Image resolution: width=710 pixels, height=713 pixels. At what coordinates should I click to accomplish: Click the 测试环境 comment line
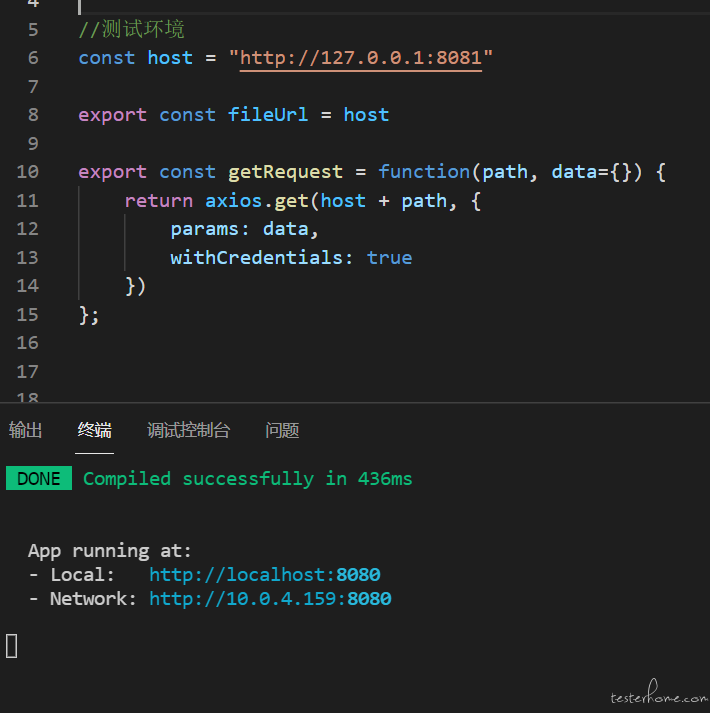(131, 29)
